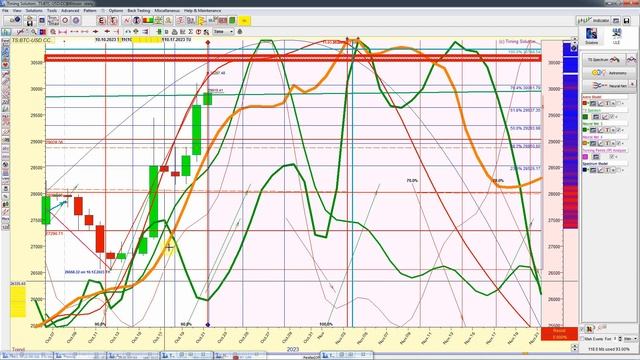Toggle the orange Neural Net checkbox

618,143
